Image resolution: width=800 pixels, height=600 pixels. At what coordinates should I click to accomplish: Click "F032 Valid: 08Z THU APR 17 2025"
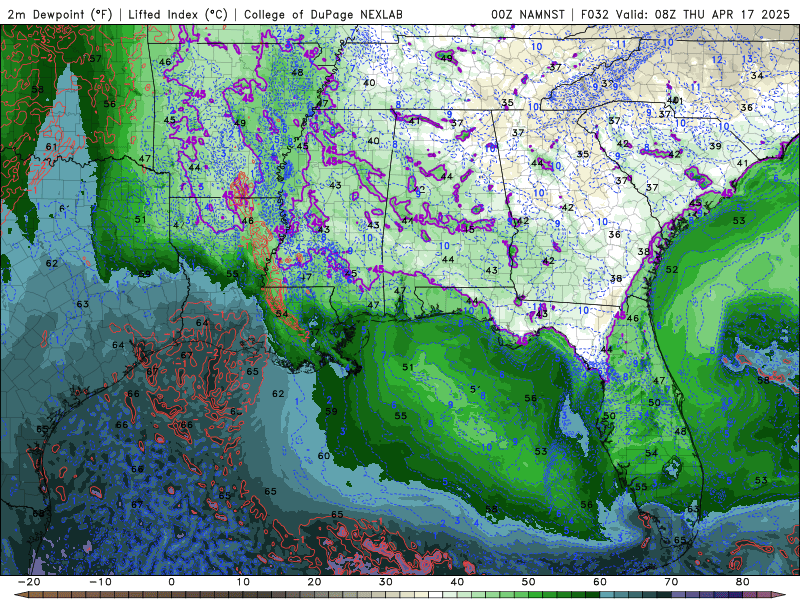(685, 14)
